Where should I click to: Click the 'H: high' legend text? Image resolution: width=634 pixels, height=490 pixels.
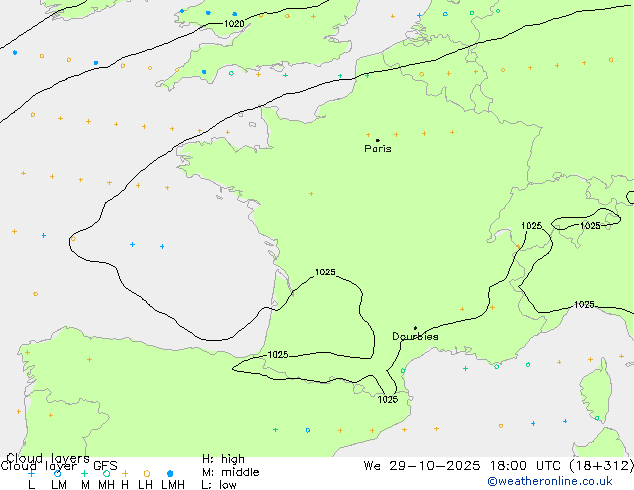coord(223,459)
